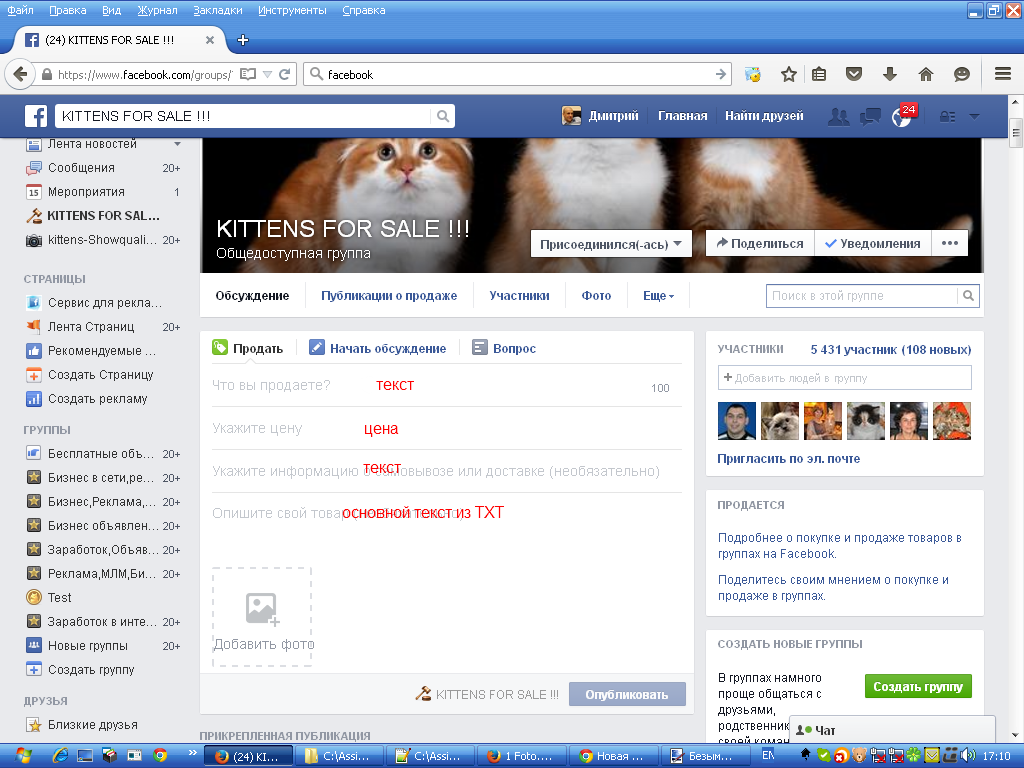Viewport: 1024px width, 768px height.
Task: Open Joined dropdown on group cover
Action: (611, 244)
